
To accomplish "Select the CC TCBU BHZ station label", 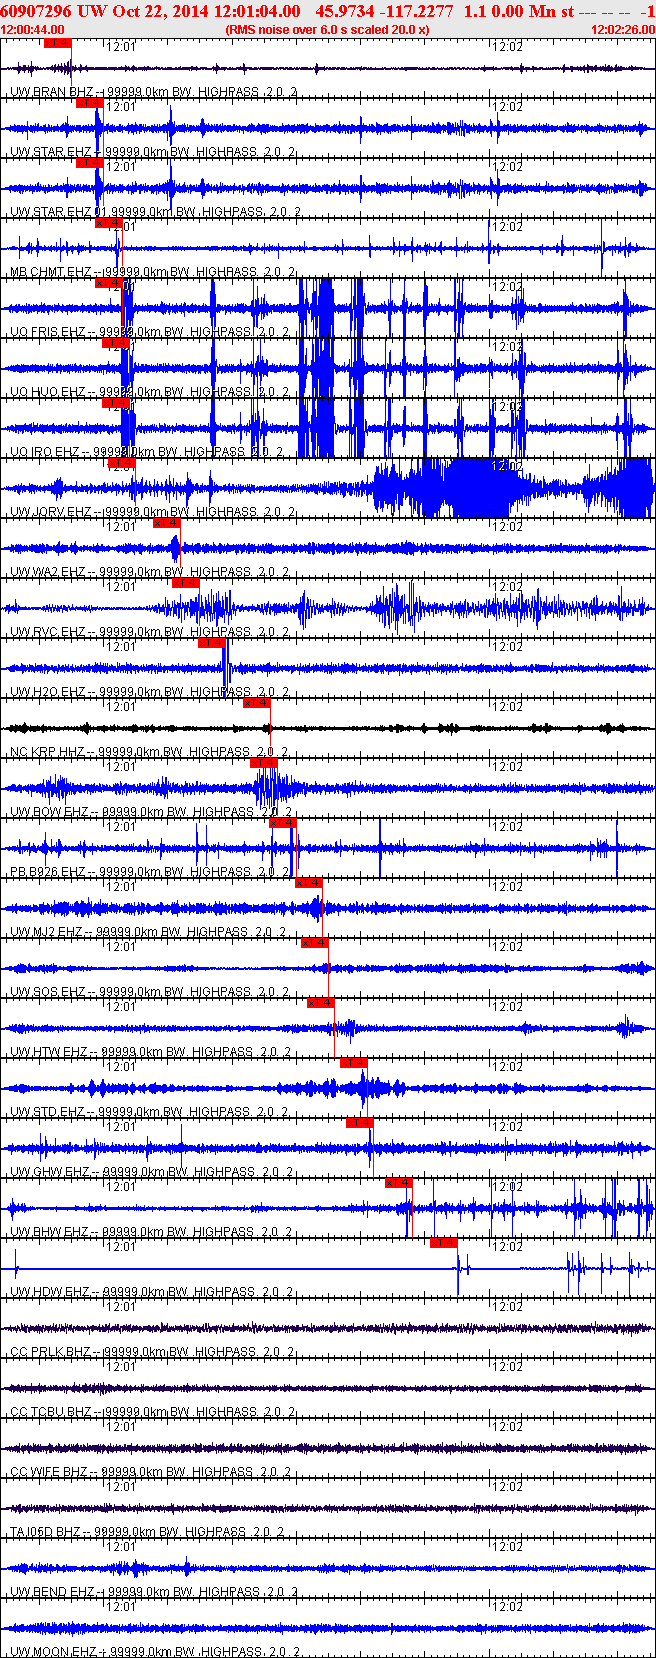I will tap(152, 1412).
